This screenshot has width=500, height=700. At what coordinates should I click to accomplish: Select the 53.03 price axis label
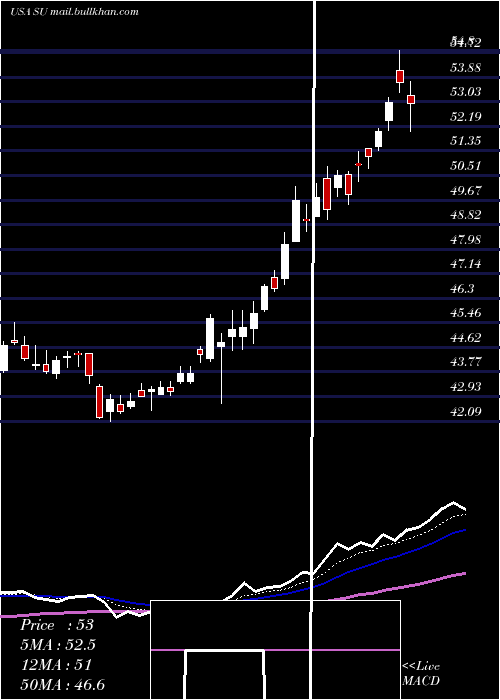pyautogui.click(x=466, y=92)
